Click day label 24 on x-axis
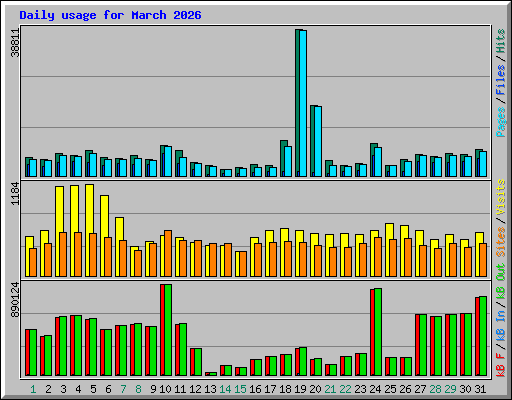Screen dimensions: 512x400 (x=375, y=389)
